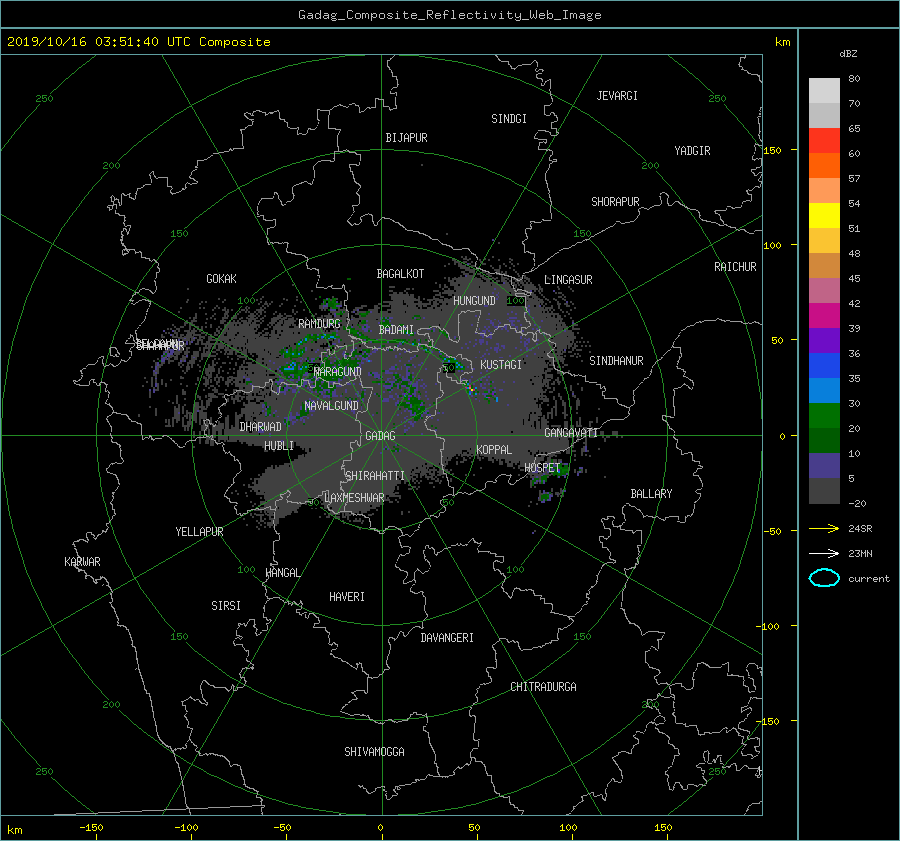The height and width of the screenshot is (841, 900).
Task: Click the '23MN' legend label
Action: pyautogui.click(x=860, y=554)
